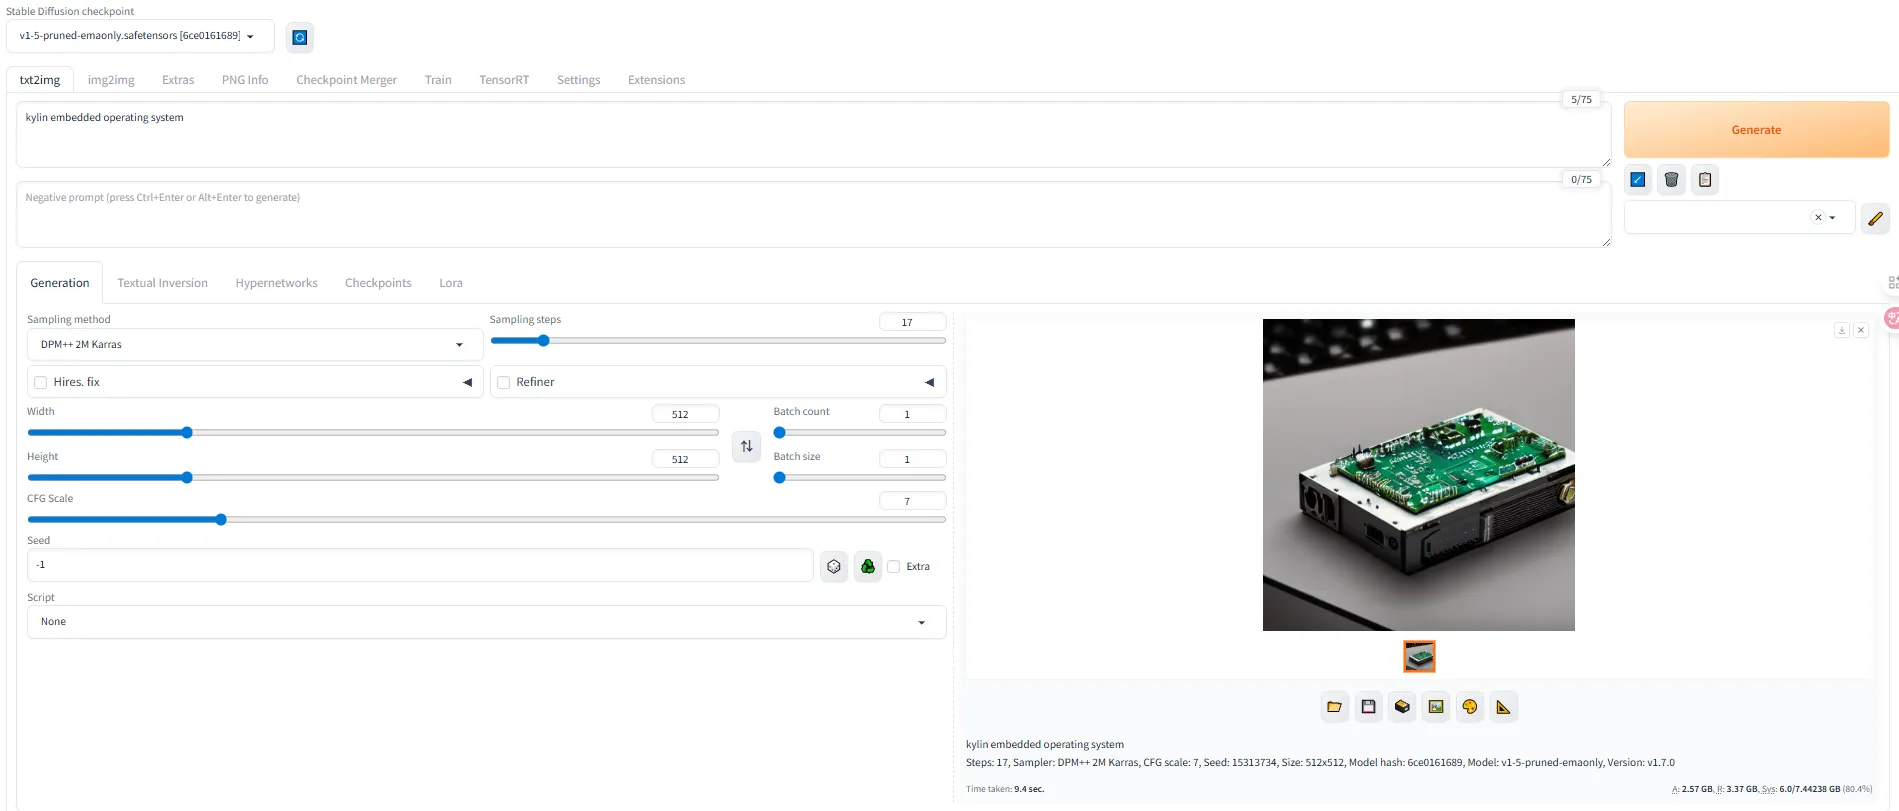
Task: Enable the Refiner checkbox
Action: 504,382
